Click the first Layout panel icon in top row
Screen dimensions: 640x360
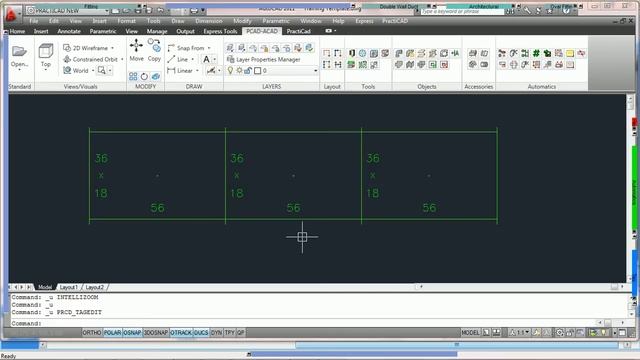click(x=327, y=53)
